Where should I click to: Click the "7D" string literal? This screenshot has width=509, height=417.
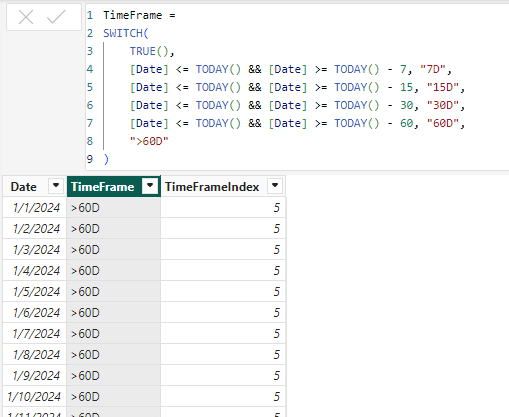point(433,69)
